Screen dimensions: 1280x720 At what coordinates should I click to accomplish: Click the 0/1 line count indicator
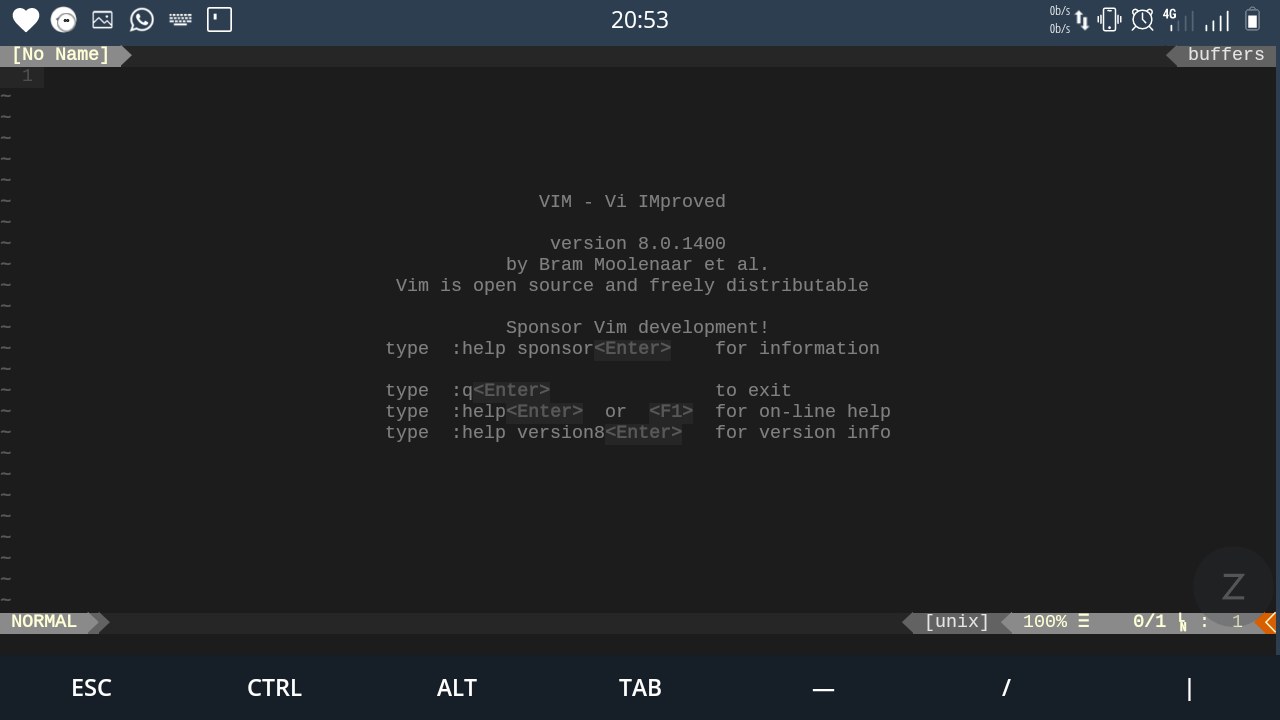1149,622
